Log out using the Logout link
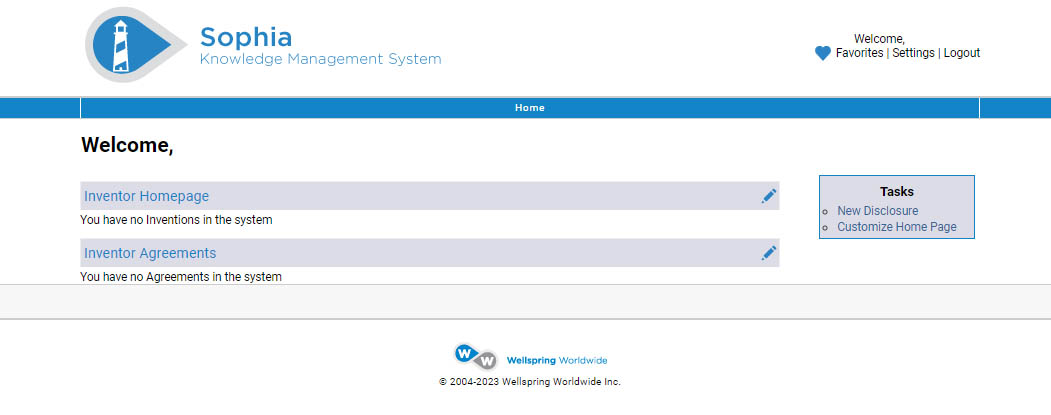The height and width of the screenshot is (415, 1051). pyautogui.click(x=961, y=53)
